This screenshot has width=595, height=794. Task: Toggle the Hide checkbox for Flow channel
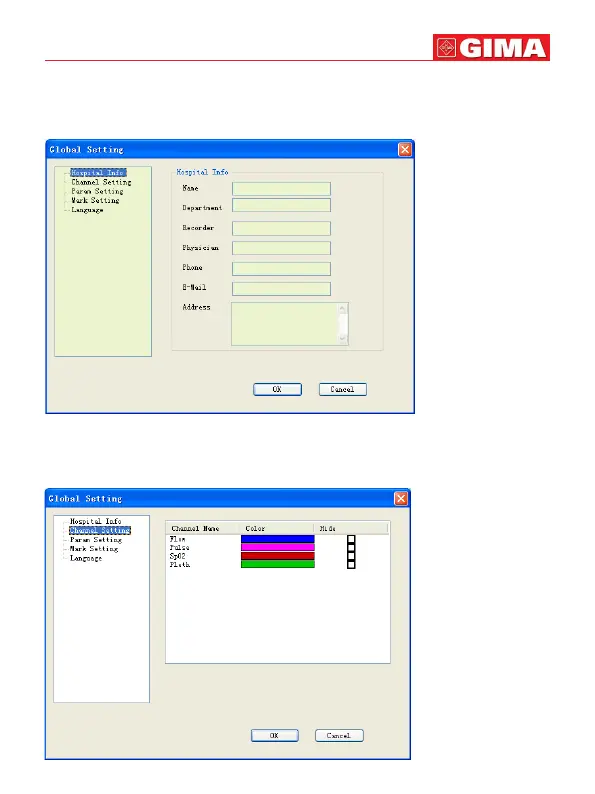pos(351,539)
